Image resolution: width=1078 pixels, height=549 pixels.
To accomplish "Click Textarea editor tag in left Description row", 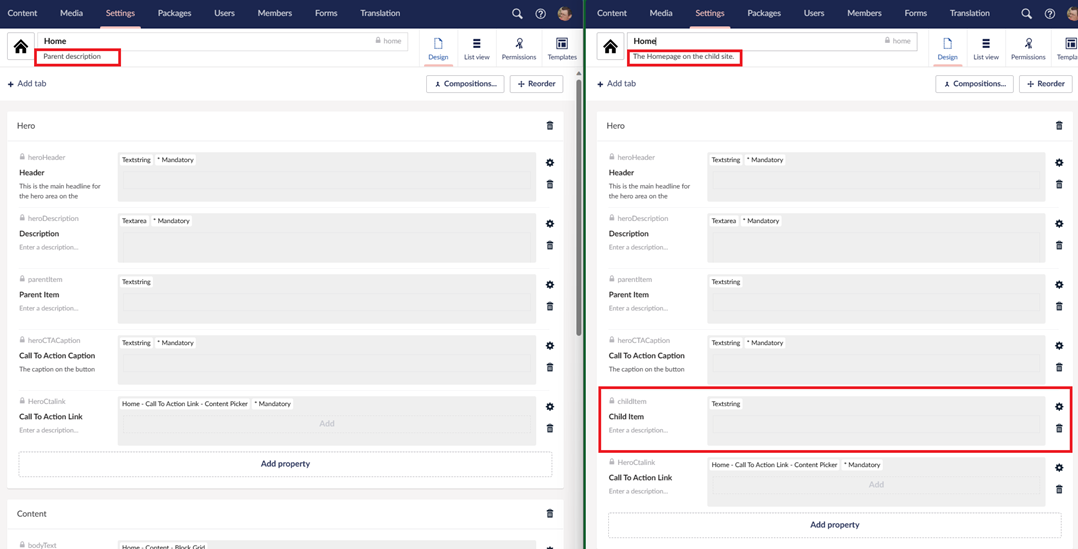I will click(x=134, y=221).
